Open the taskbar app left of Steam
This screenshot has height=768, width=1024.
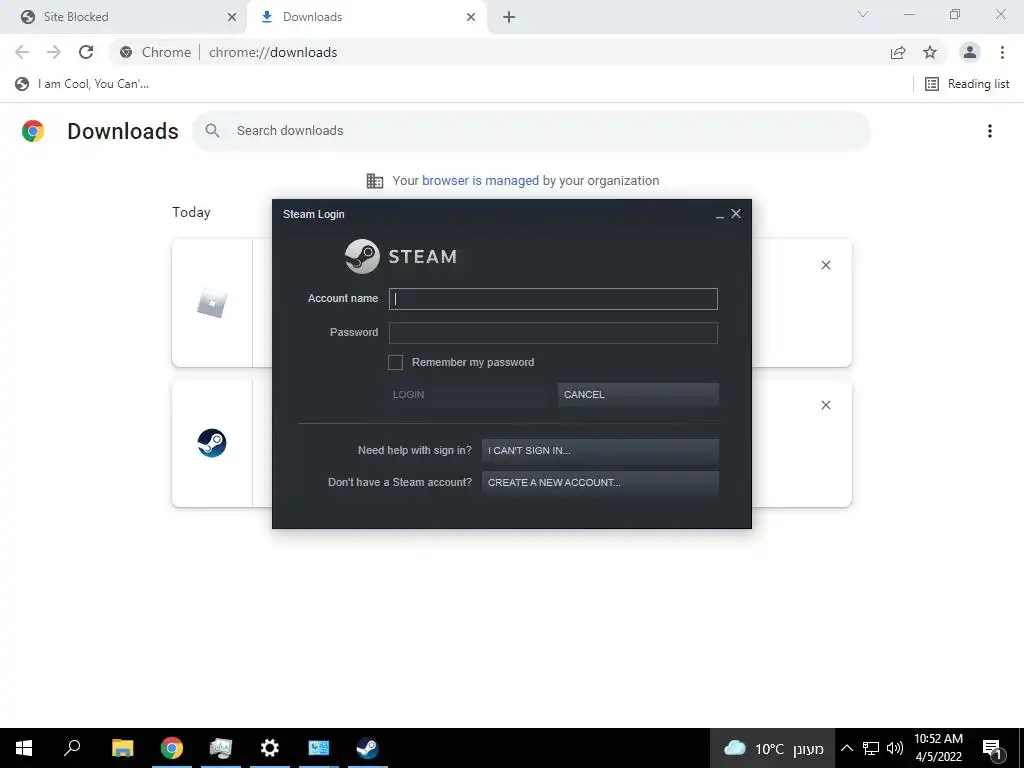(319, 748)
